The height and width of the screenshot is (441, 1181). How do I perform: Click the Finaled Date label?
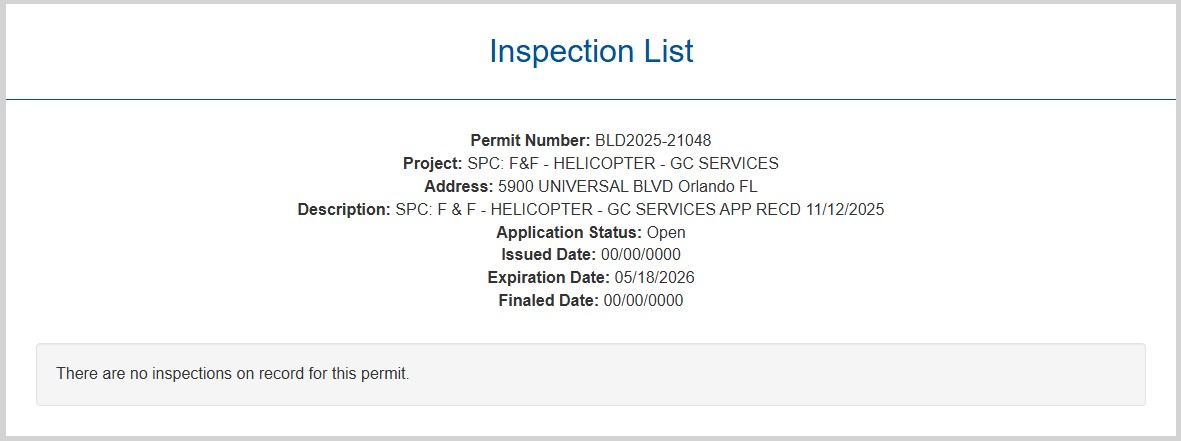[549, 300]
